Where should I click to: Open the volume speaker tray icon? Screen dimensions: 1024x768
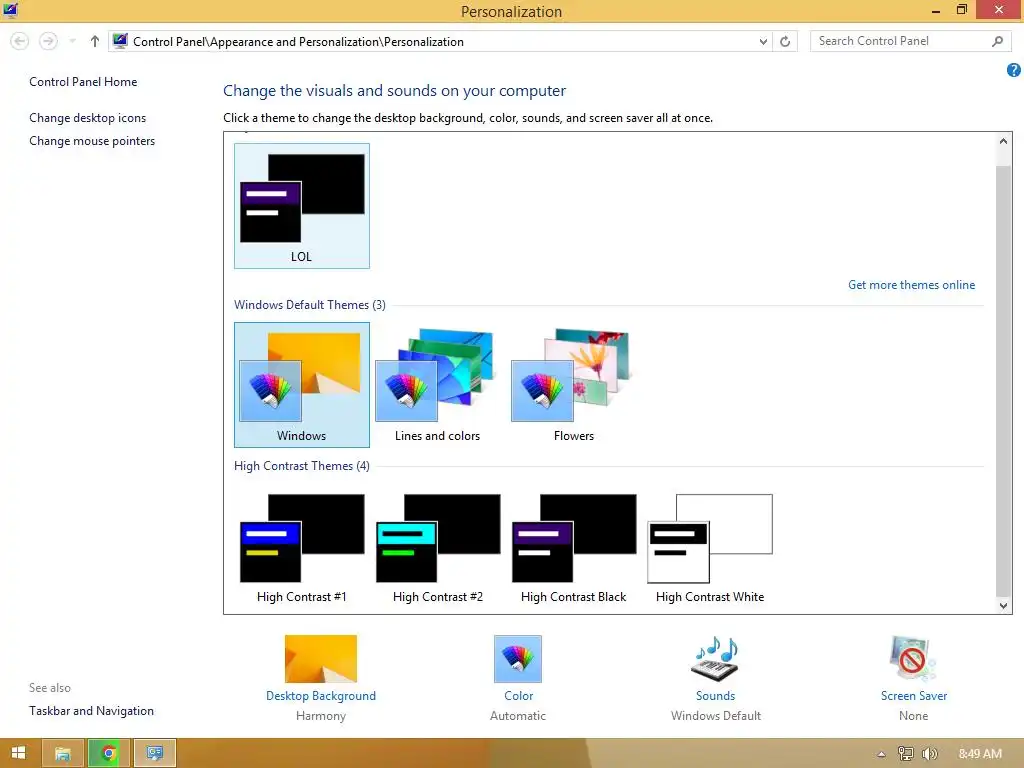pos(929,754)
